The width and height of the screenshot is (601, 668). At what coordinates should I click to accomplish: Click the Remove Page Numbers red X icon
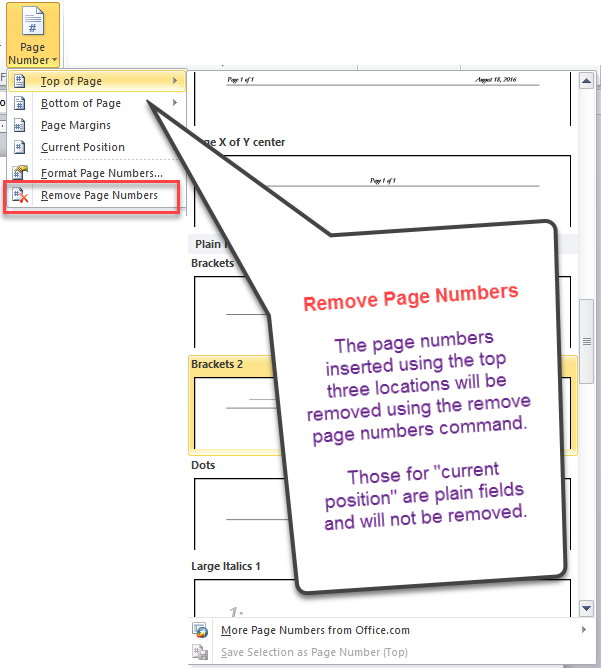click(x=20, y=195)
